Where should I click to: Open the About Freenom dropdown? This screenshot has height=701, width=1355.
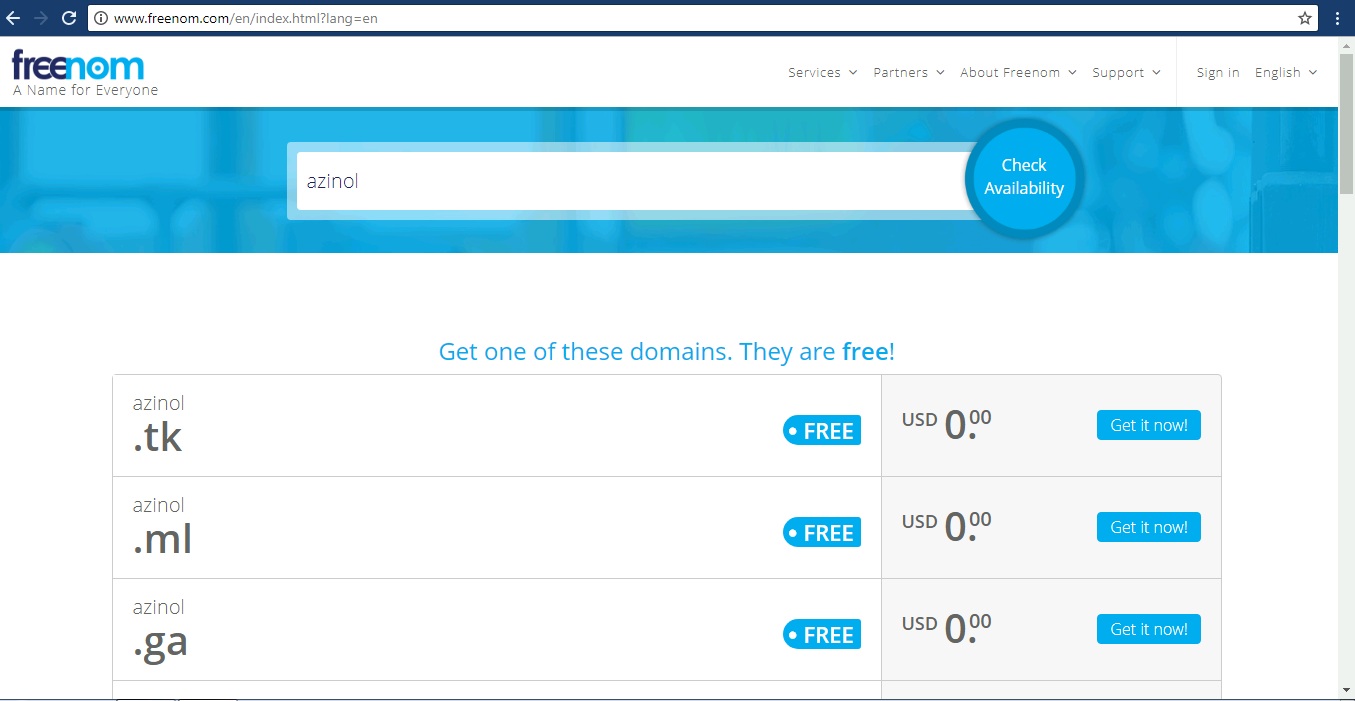(x=1018, y=72)
